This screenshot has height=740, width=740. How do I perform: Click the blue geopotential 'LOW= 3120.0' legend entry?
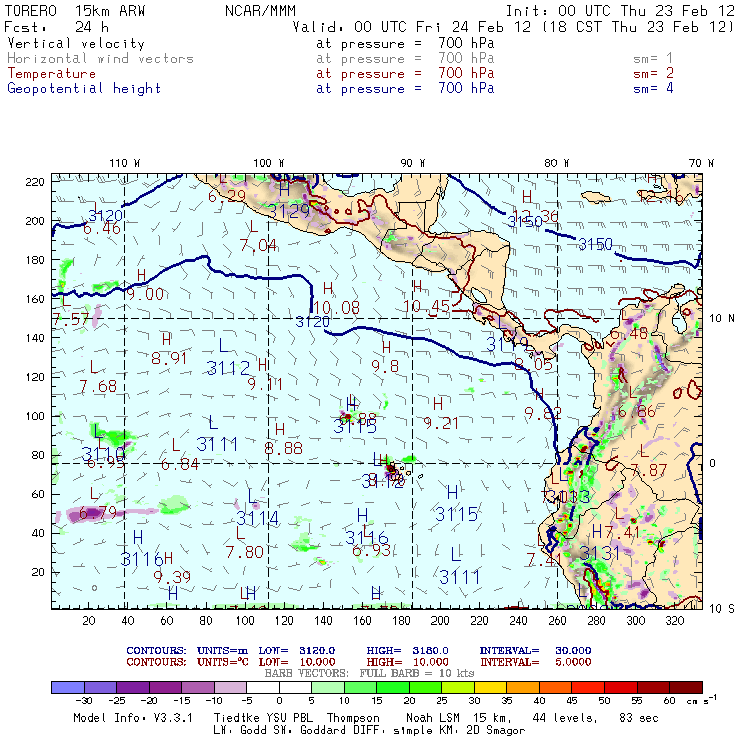click(x=296, y=651)
